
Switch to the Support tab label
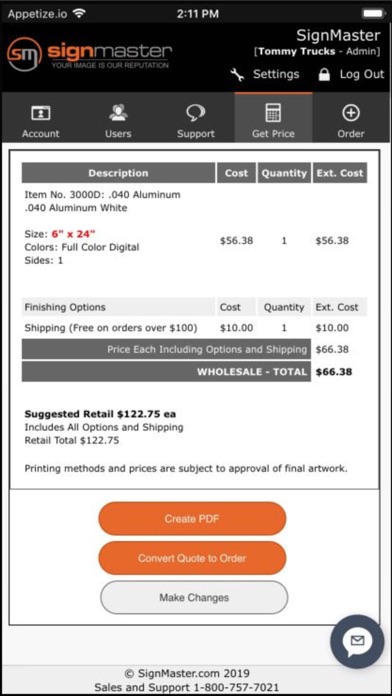(196, 134)
